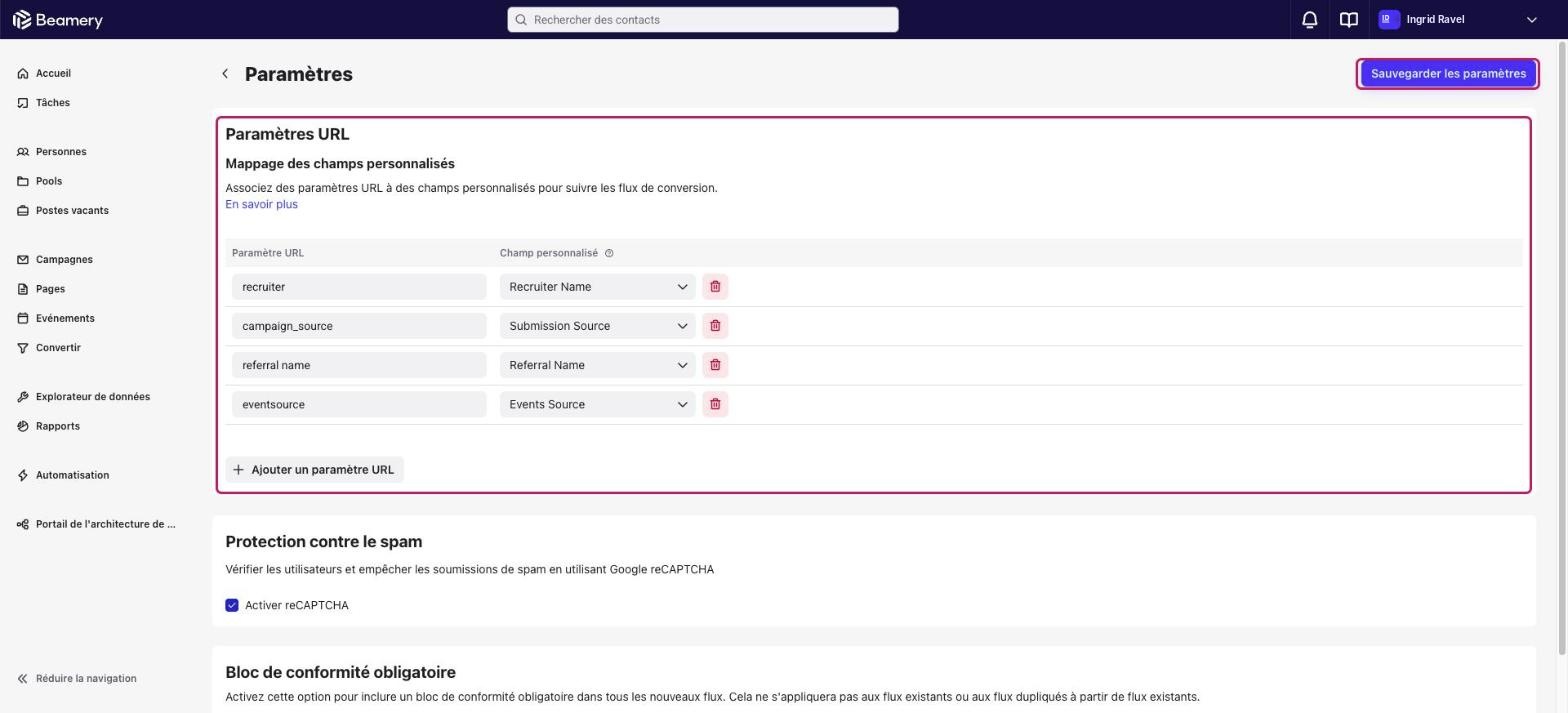
Task: Focus the Rechercher des contacts field
Action: tap(703, 20)
